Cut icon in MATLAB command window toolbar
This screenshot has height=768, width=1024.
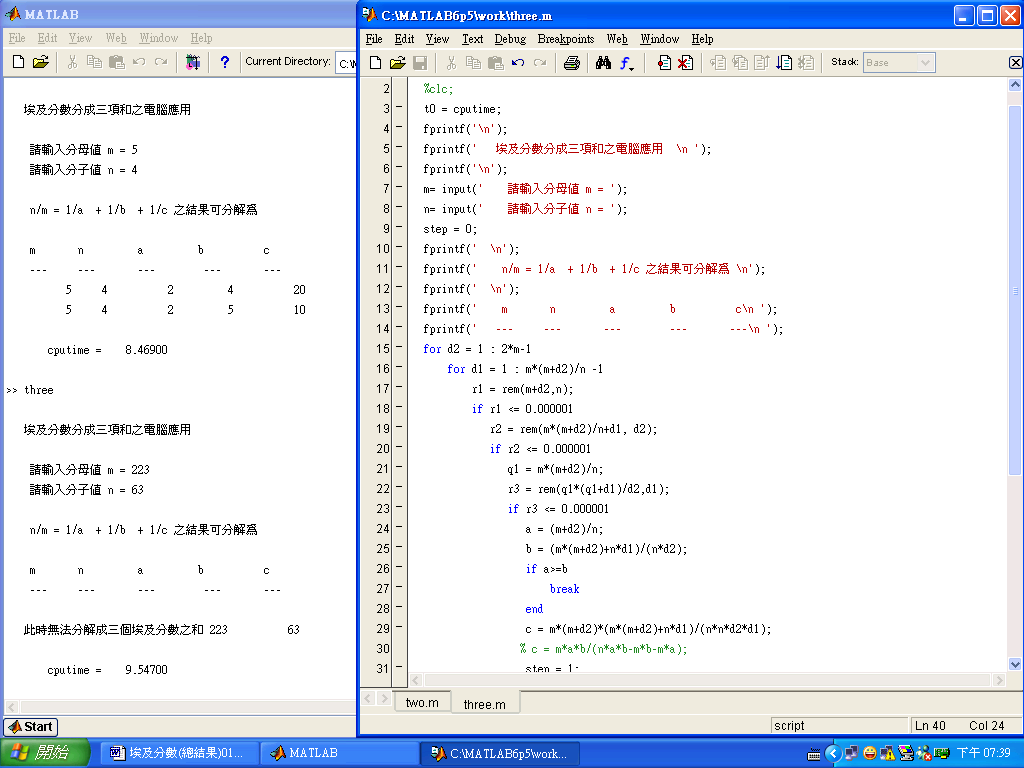[x=72, y=62]
